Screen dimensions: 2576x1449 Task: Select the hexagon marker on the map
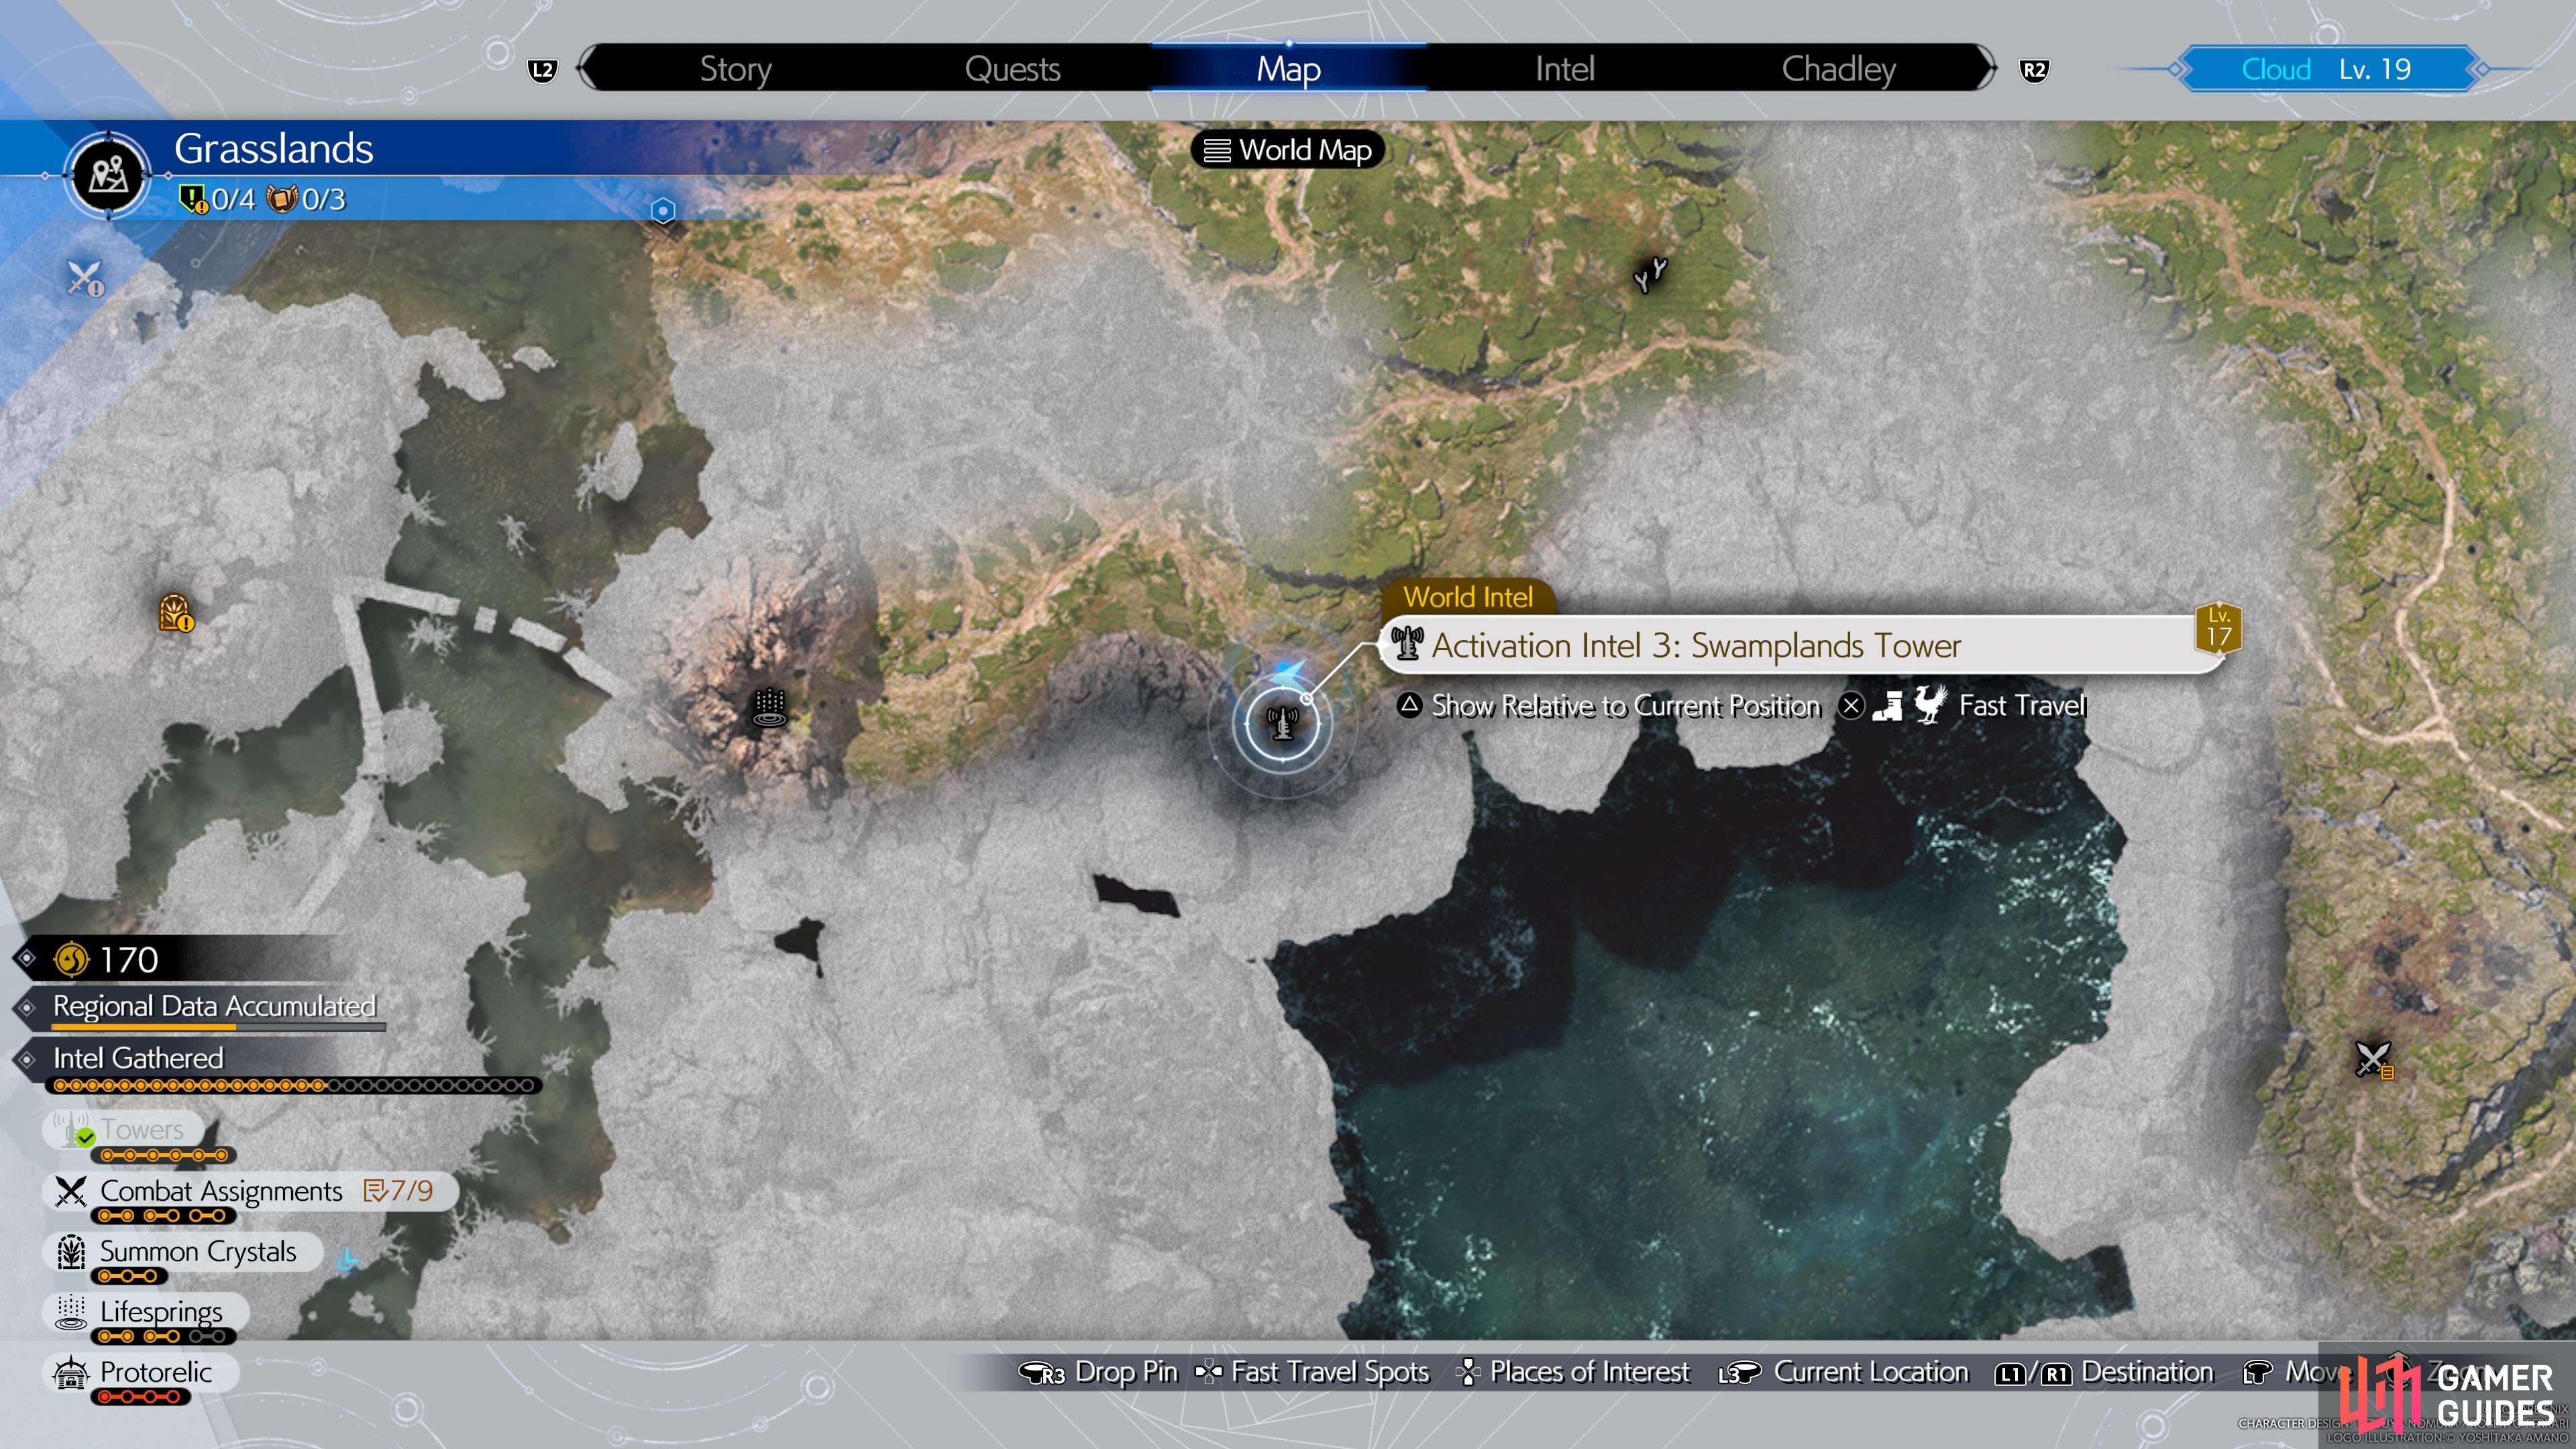coord(663,210)
